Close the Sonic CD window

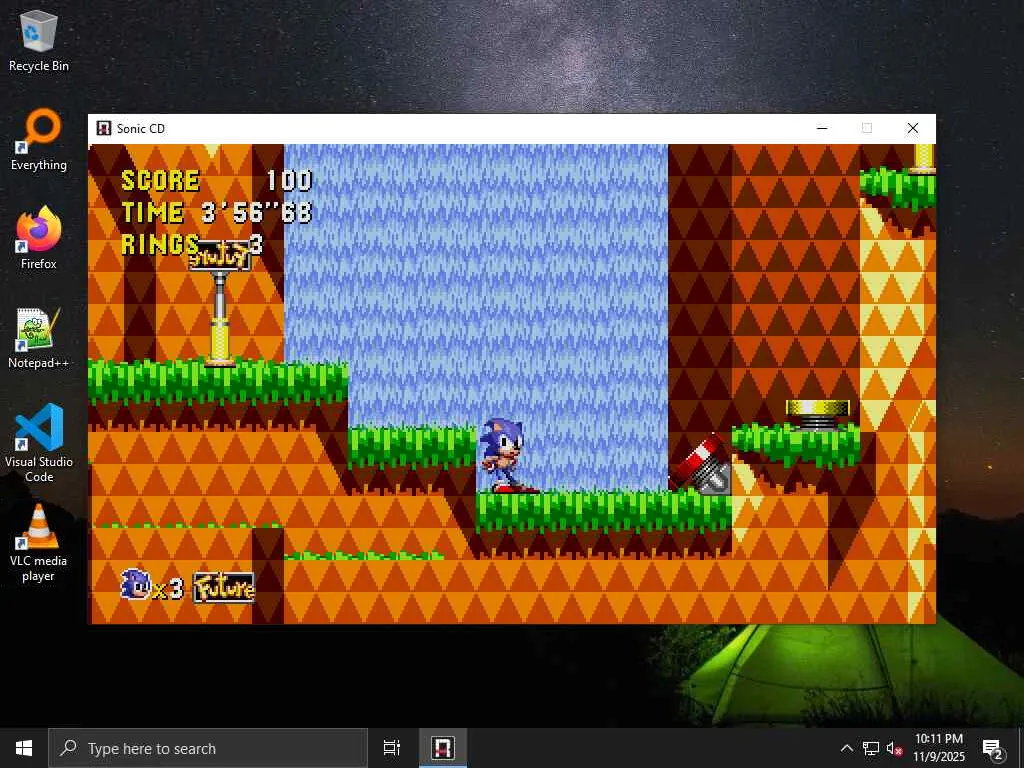pos(913,128)
